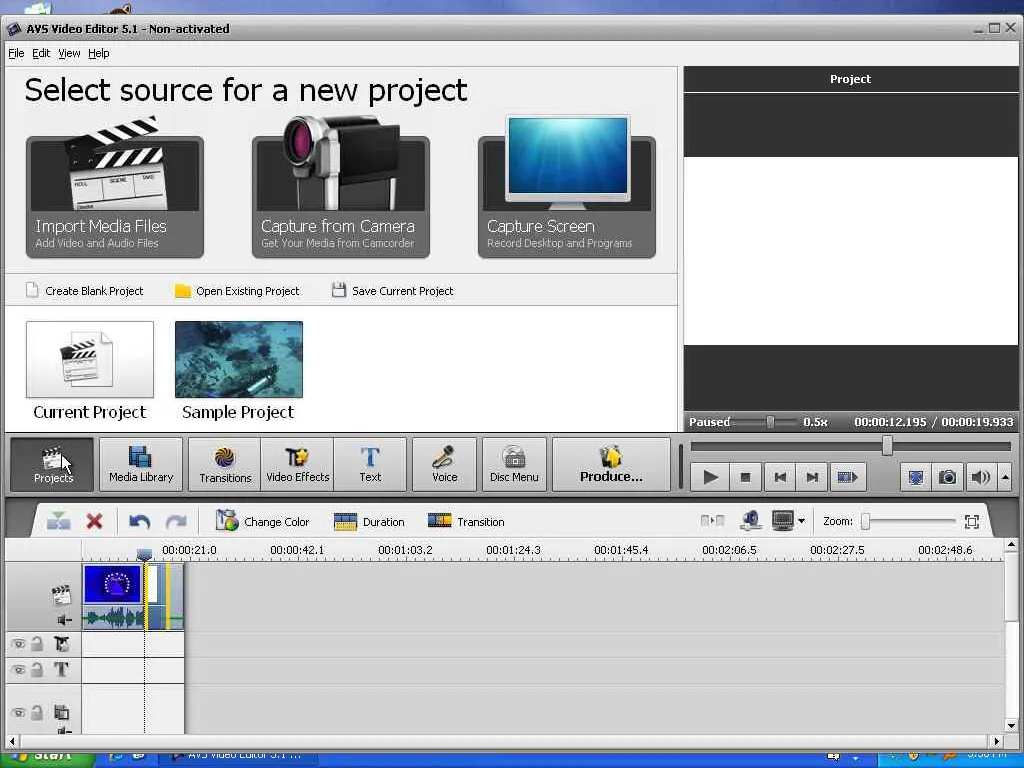Screen dimensions: 1024x768
Task: Click Change Color in timeline toolbar
Action: [x=263, y=521]
